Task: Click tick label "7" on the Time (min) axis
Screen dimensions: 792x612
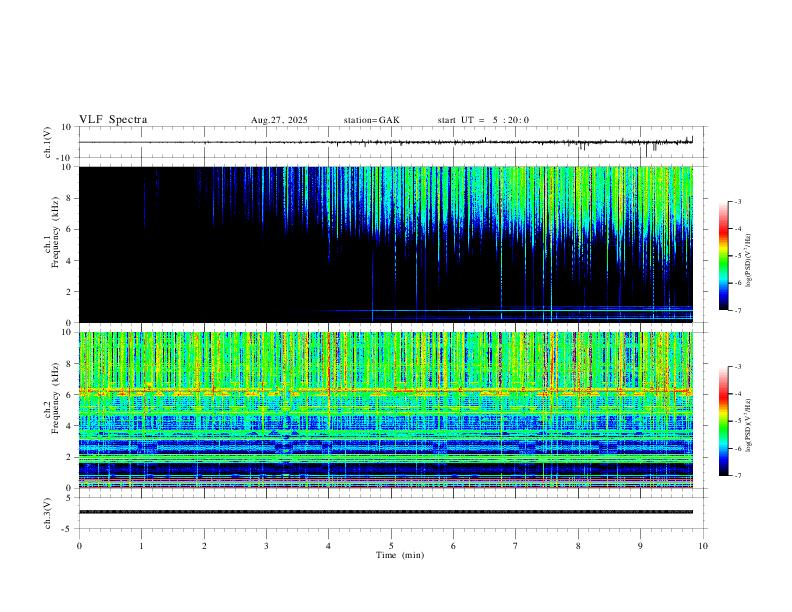Action: [516, 546]
